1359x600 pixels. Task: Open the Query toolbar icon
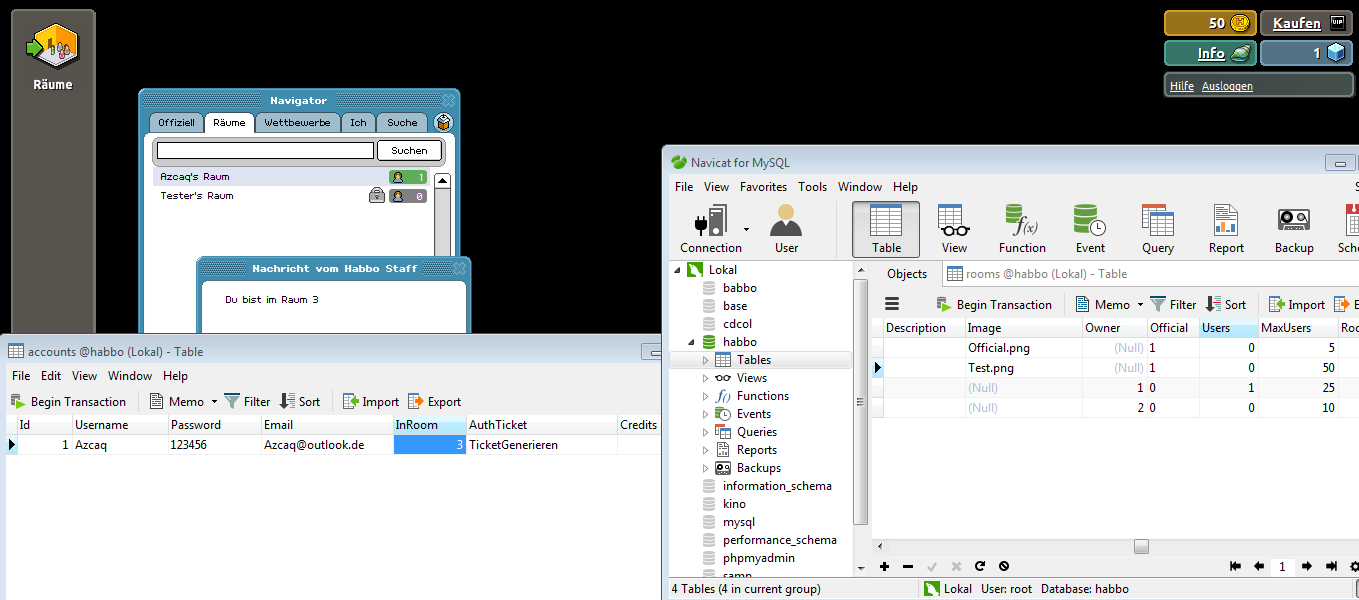(x=1158, y=229)
